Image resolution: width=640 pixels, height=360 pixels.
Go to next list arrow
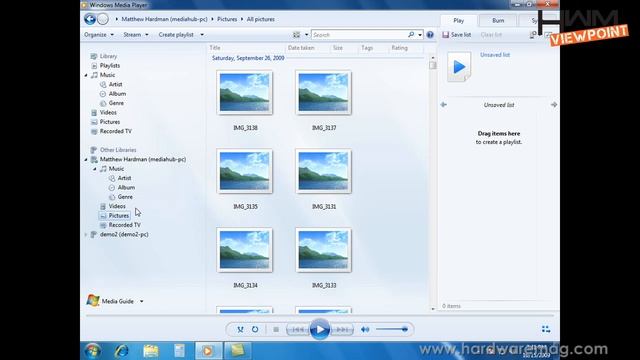(x=554, y=105)
